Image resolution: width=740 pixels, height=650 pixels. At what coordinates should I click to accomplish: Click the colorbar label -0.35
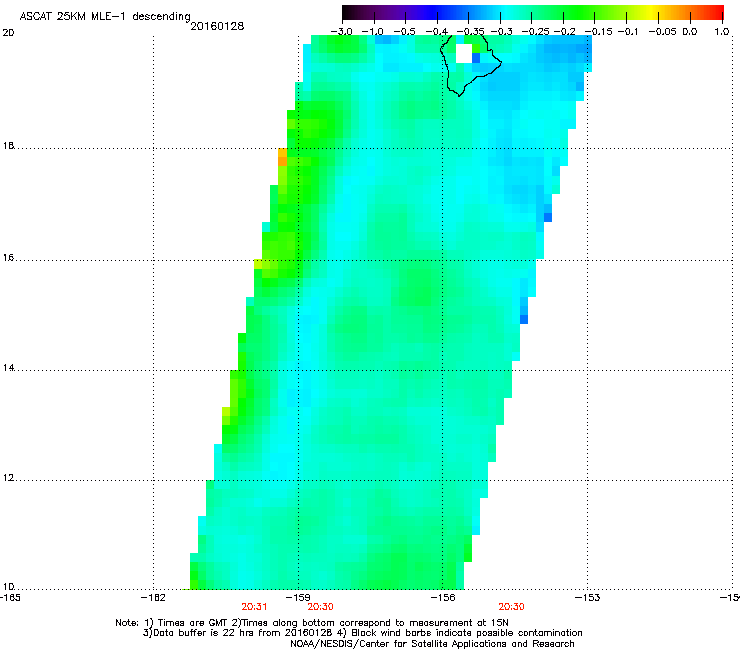(470, 32)
